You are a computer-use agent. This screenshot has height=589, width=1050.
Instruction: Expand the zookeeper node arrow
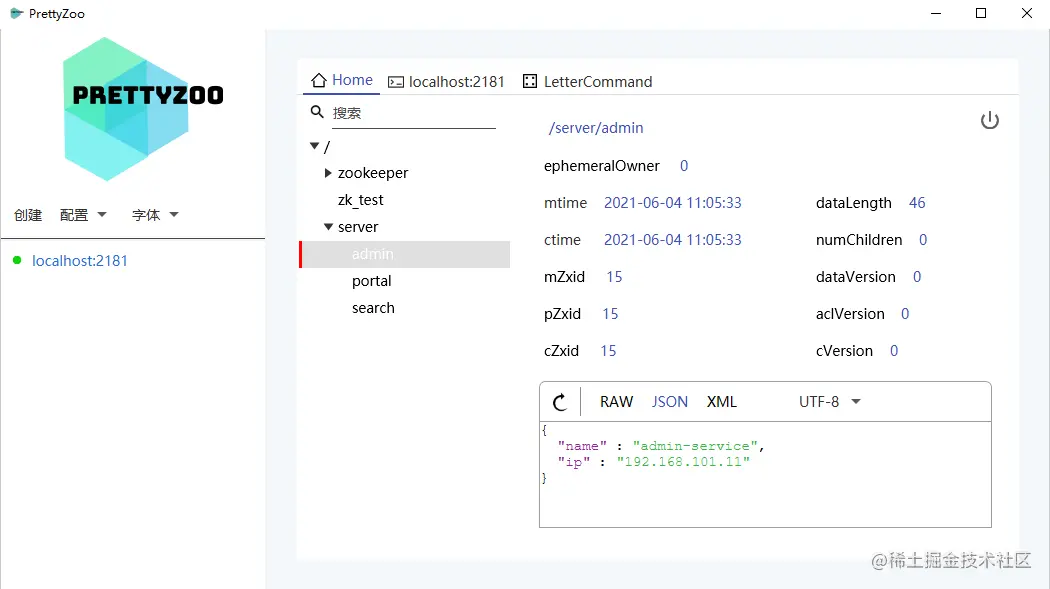328,173
